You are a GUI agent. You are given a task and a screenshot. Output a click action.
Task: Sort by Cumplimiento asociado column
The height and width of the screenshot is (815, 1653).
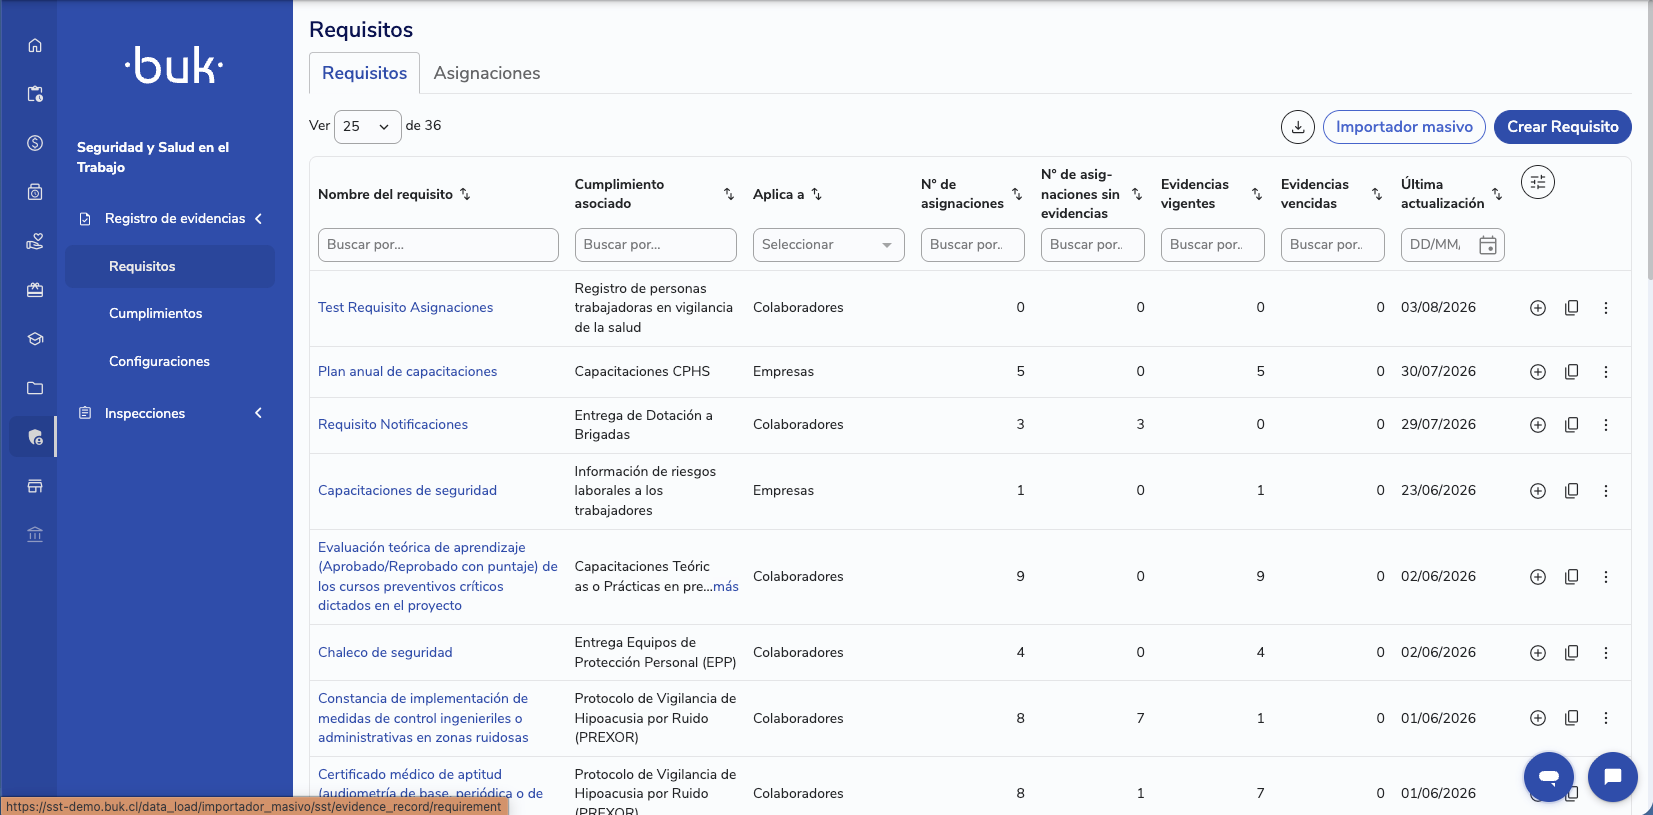click(729, 194)
